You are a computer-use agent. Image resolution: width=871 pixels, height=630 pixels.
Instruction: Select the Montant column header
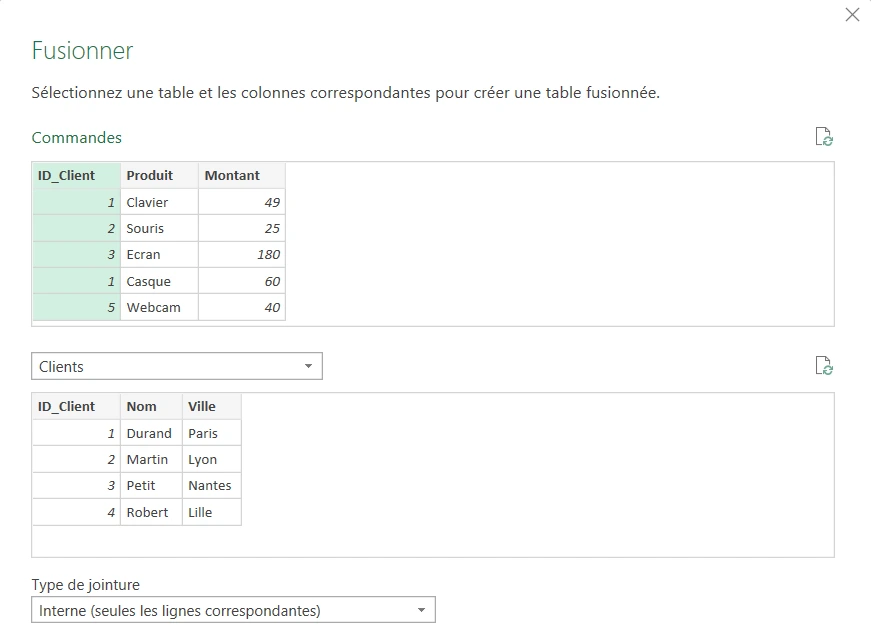[242, 176]
